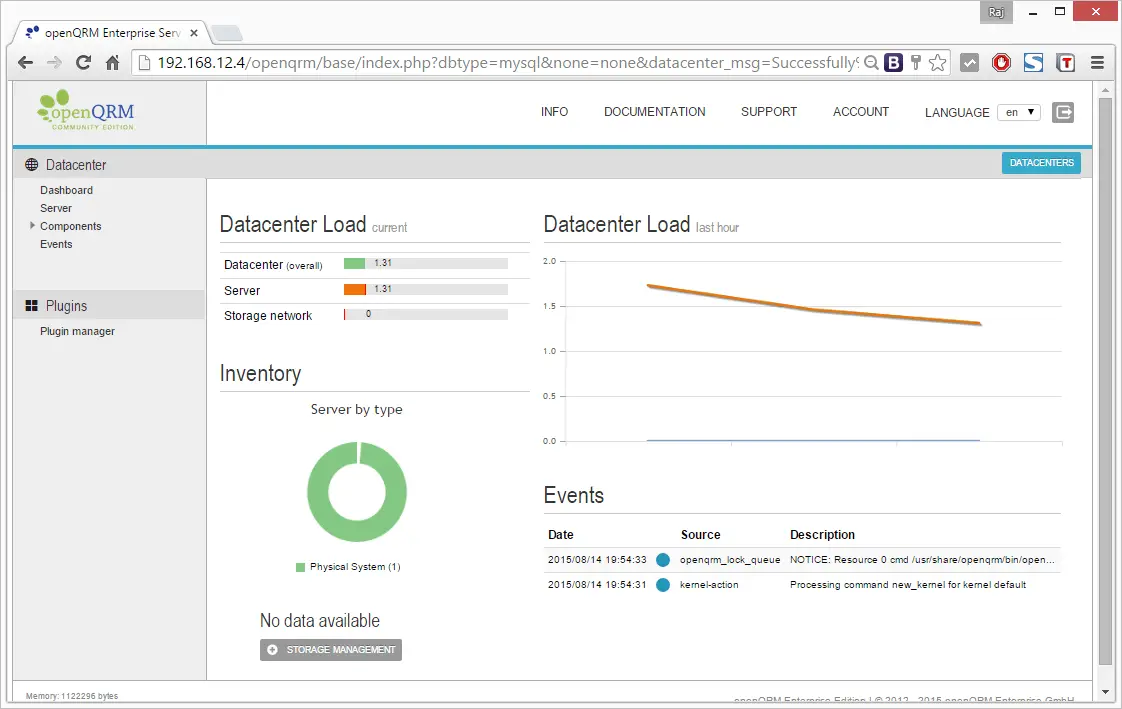1122x709 pixels.
Task: Click the 'Memory: 1122296 bytes' footer text
Action: pos(72,695)
